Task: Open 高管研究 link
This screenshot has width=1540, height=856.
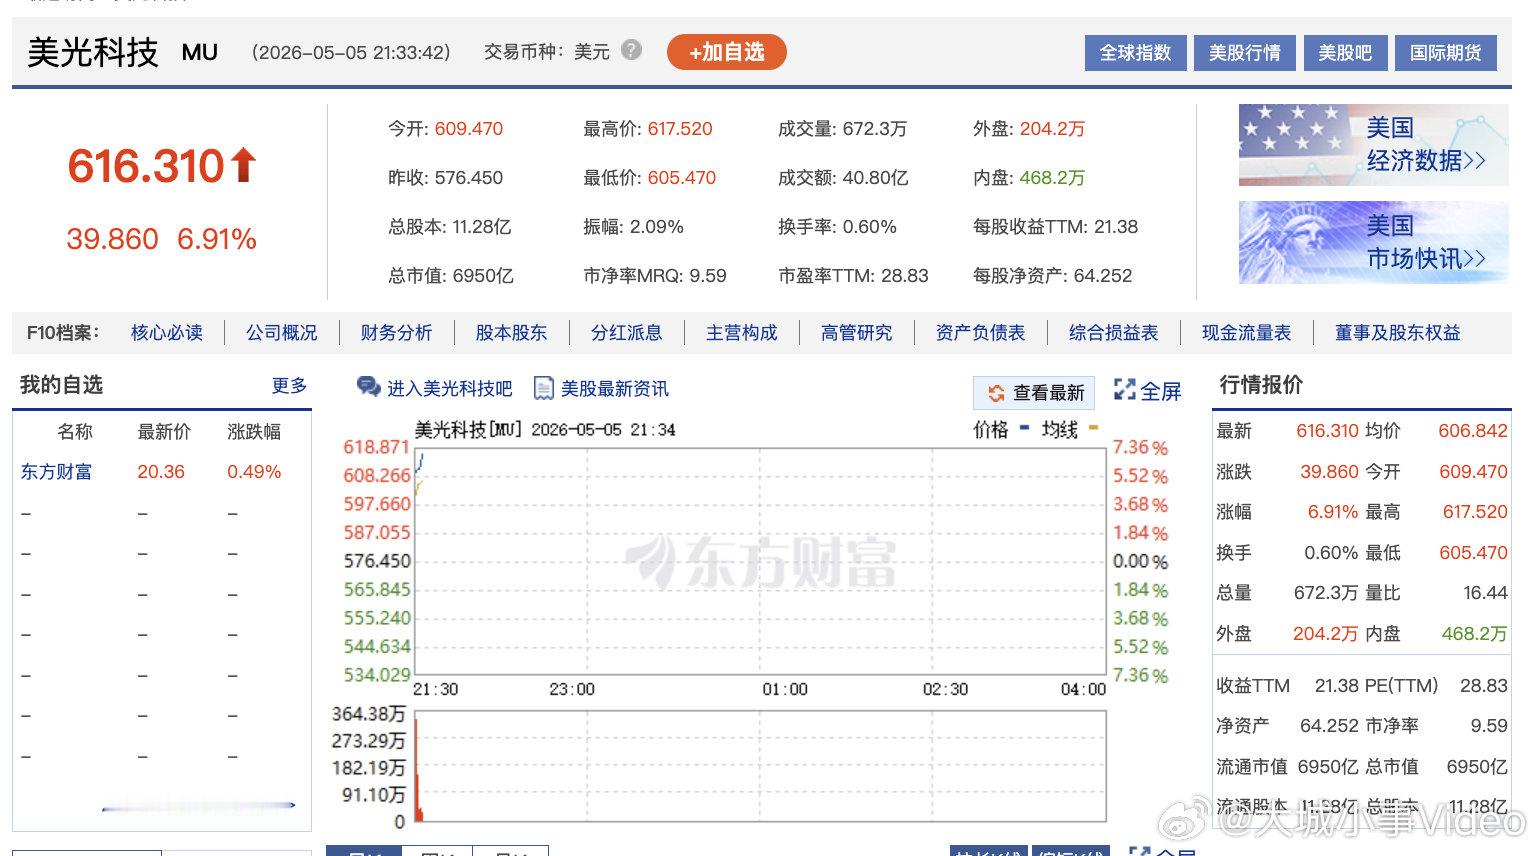Action: (857, 333)
